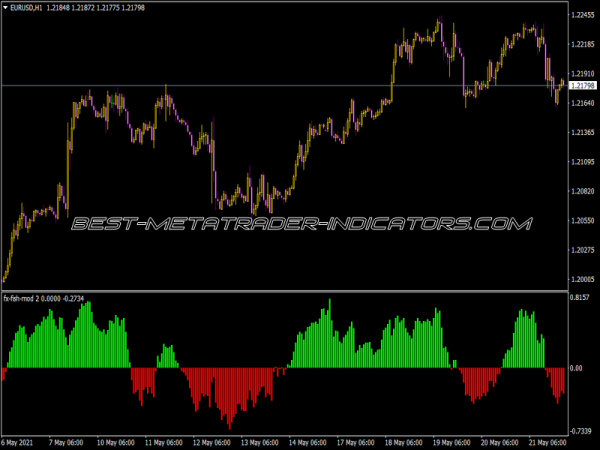Click the 18 May 06:00 time label
This screenshot has height=450, width=600.
pos(403,443)
